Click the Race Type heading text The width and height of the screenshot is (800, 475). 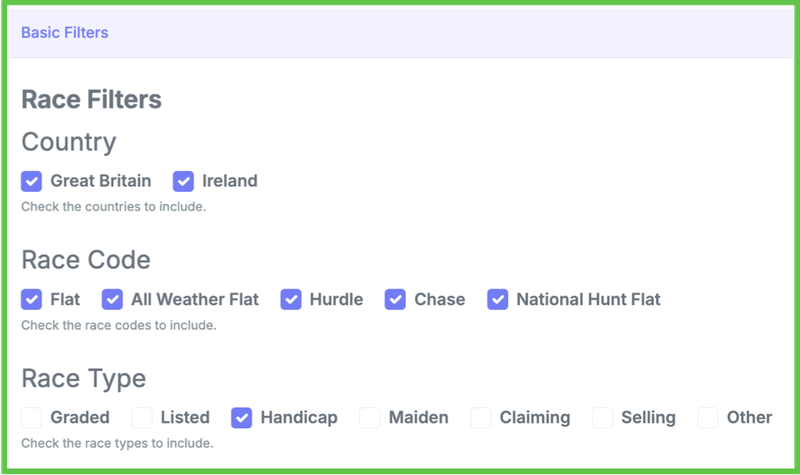coord(84,379)
